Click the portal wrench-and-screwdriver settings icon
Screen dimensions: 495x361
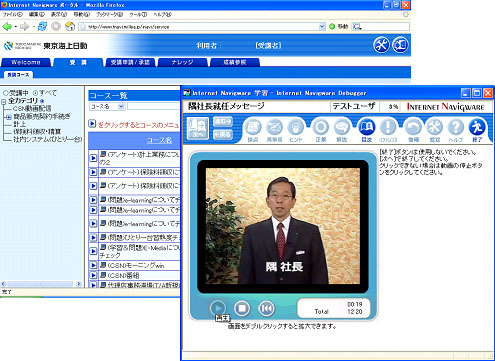pyautogui.click(x=381, y=45)
